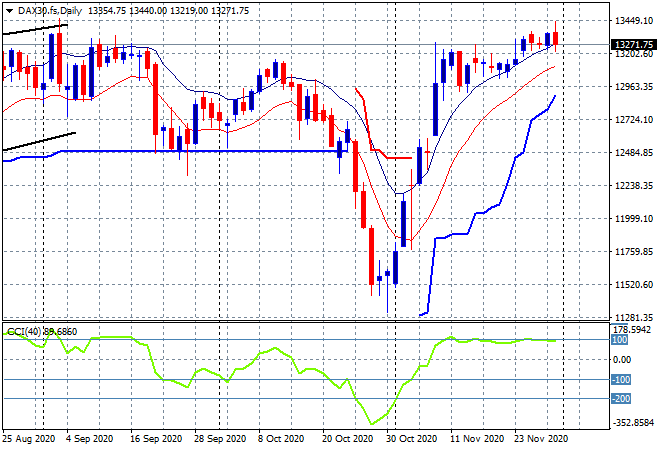This screenshot has height=450, width=660.
Task: Select the DAX30.fs,Daily chart title
Action: pyautogui.click(x=50, y=11)
